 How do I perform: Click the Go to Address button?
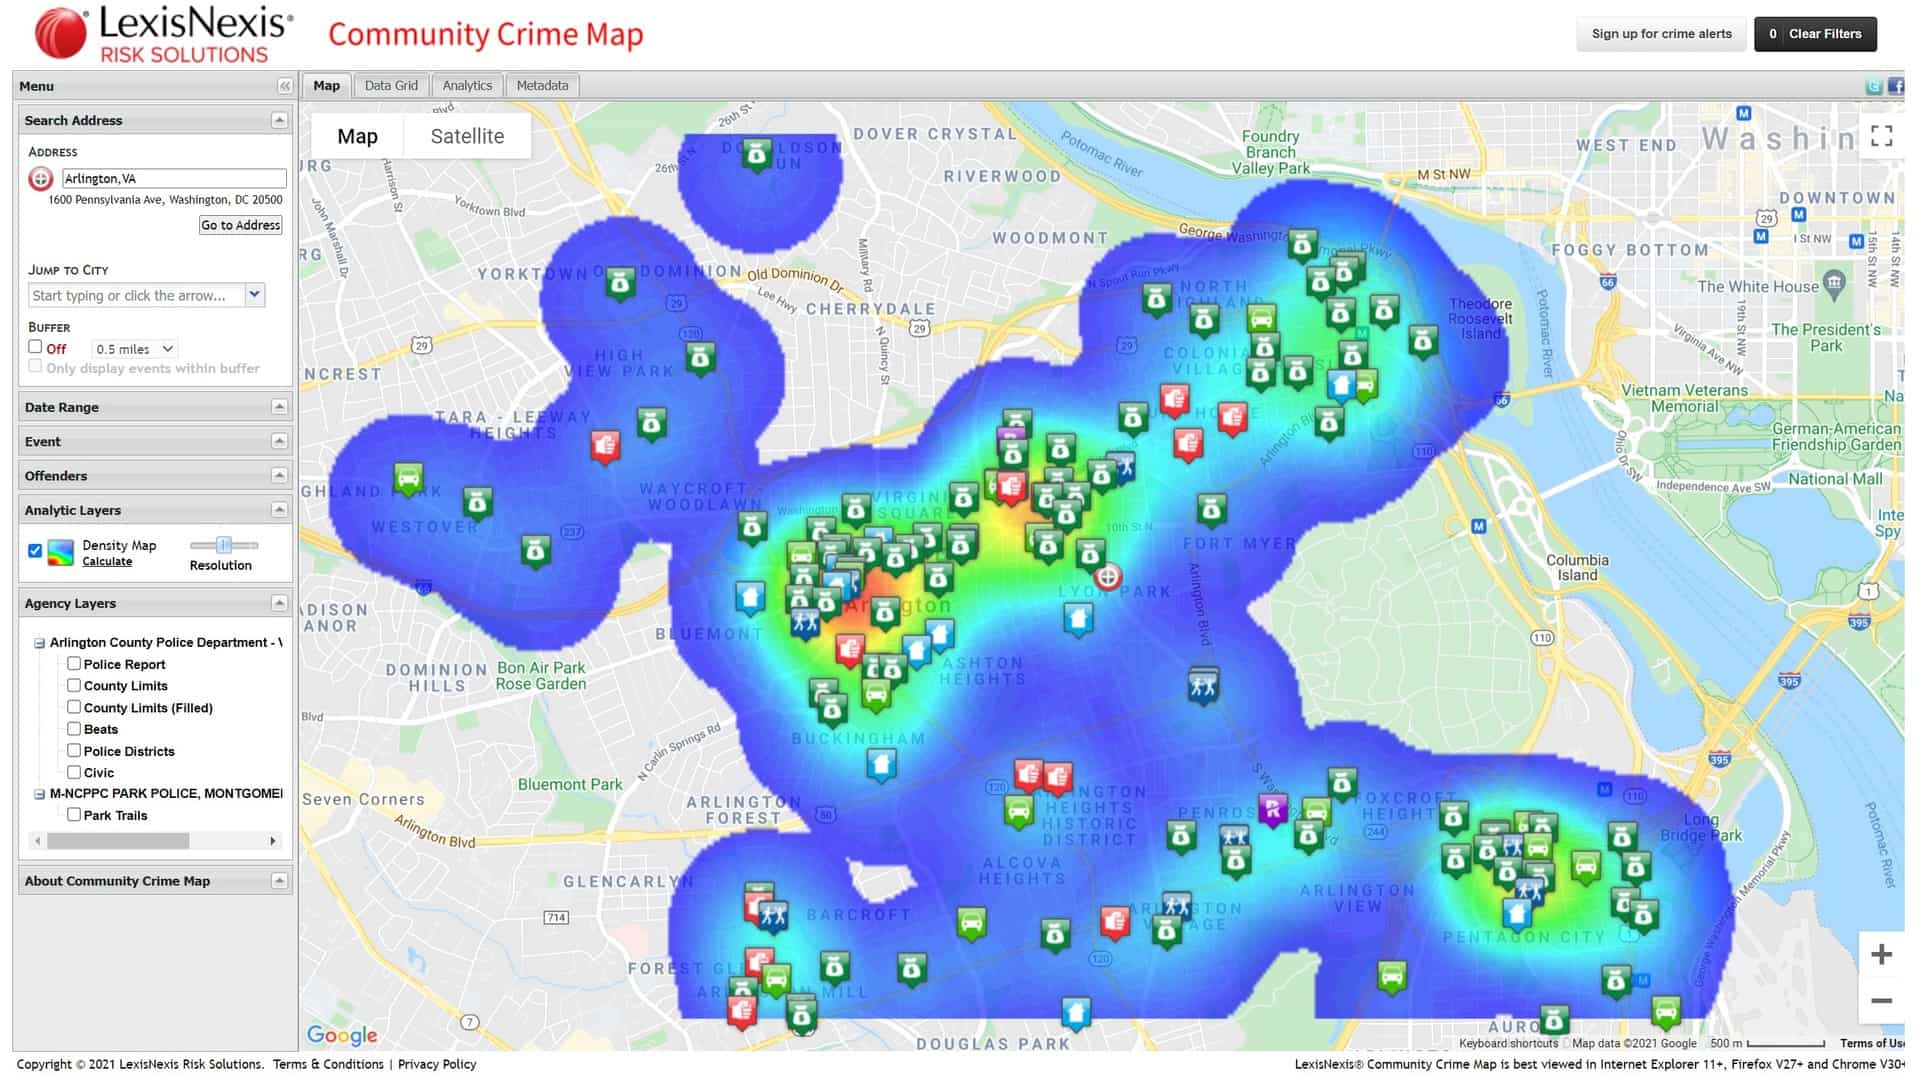240,225
